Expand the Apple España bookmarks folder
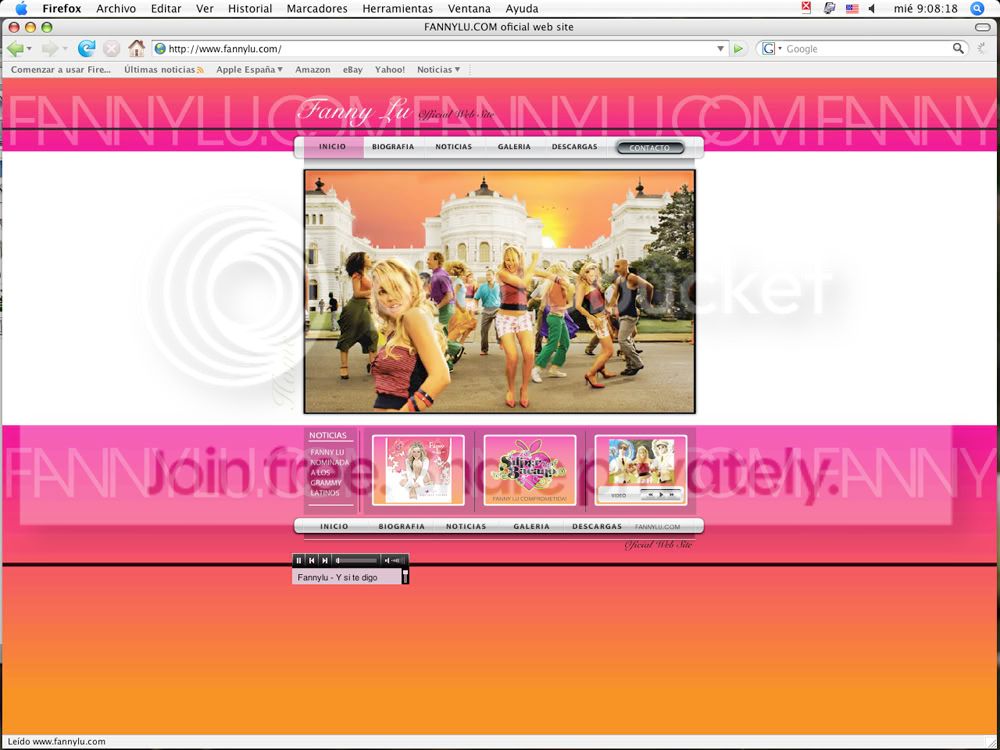This screenshot has height=750, width=1000. point(249,70)
